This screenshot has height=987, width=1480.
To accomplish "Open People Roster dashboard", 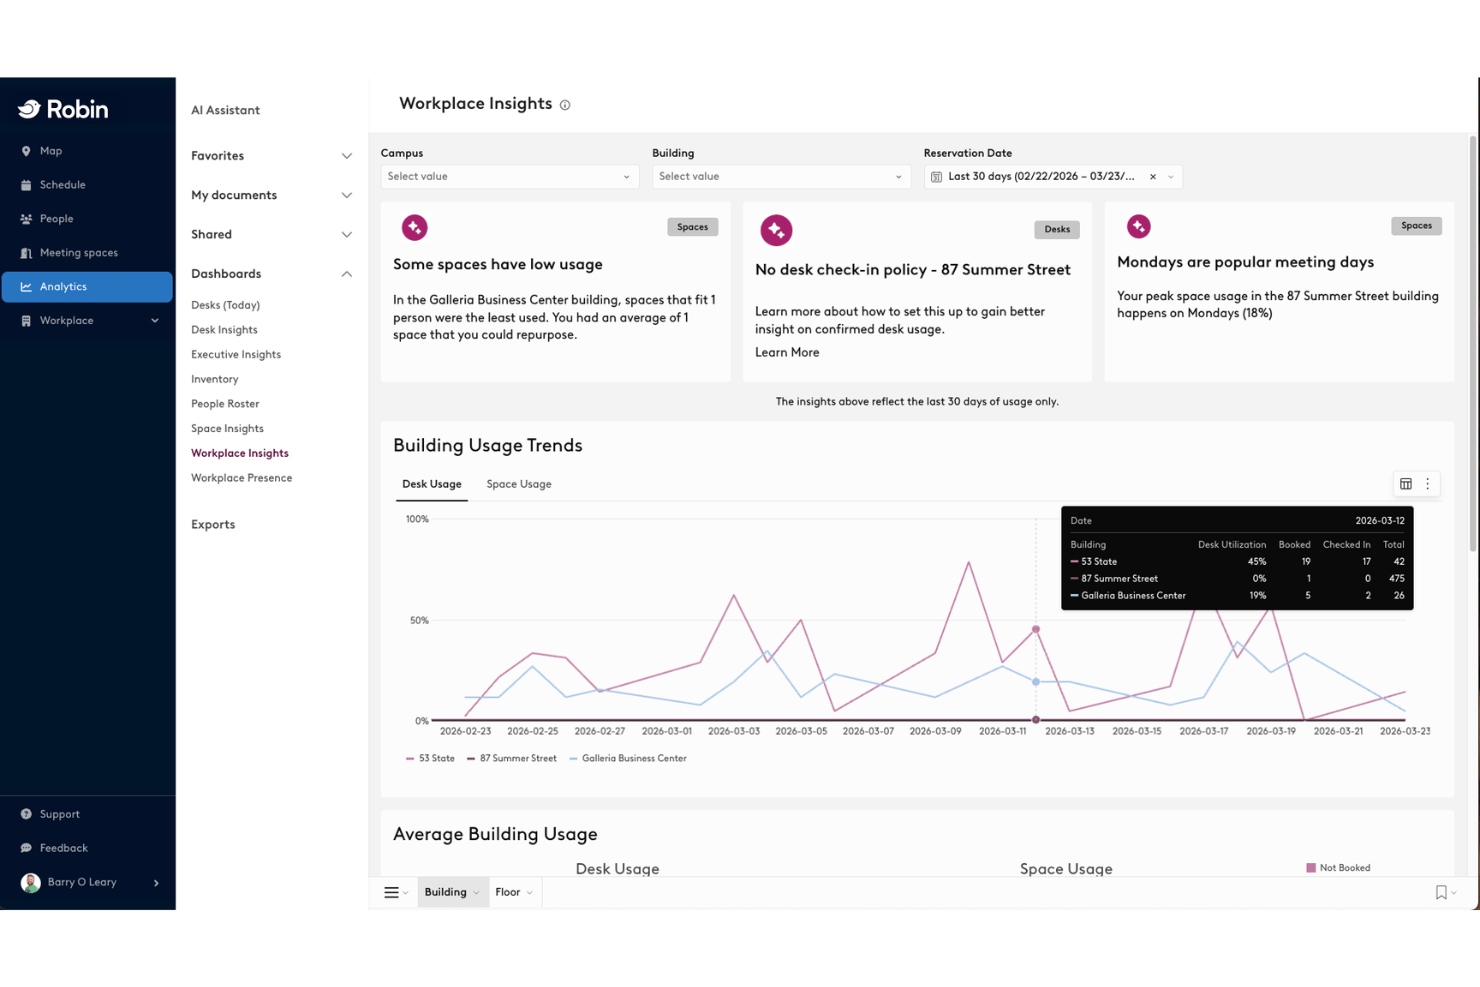I will click(x=225, y=404).
